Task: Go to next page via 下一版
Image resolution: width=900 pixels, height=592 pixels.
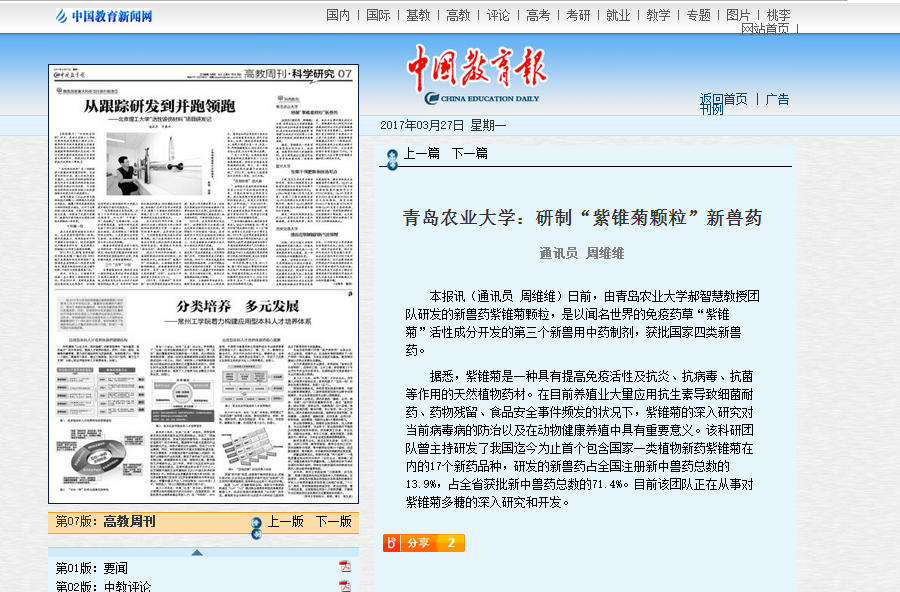Action: pos(333,521)
